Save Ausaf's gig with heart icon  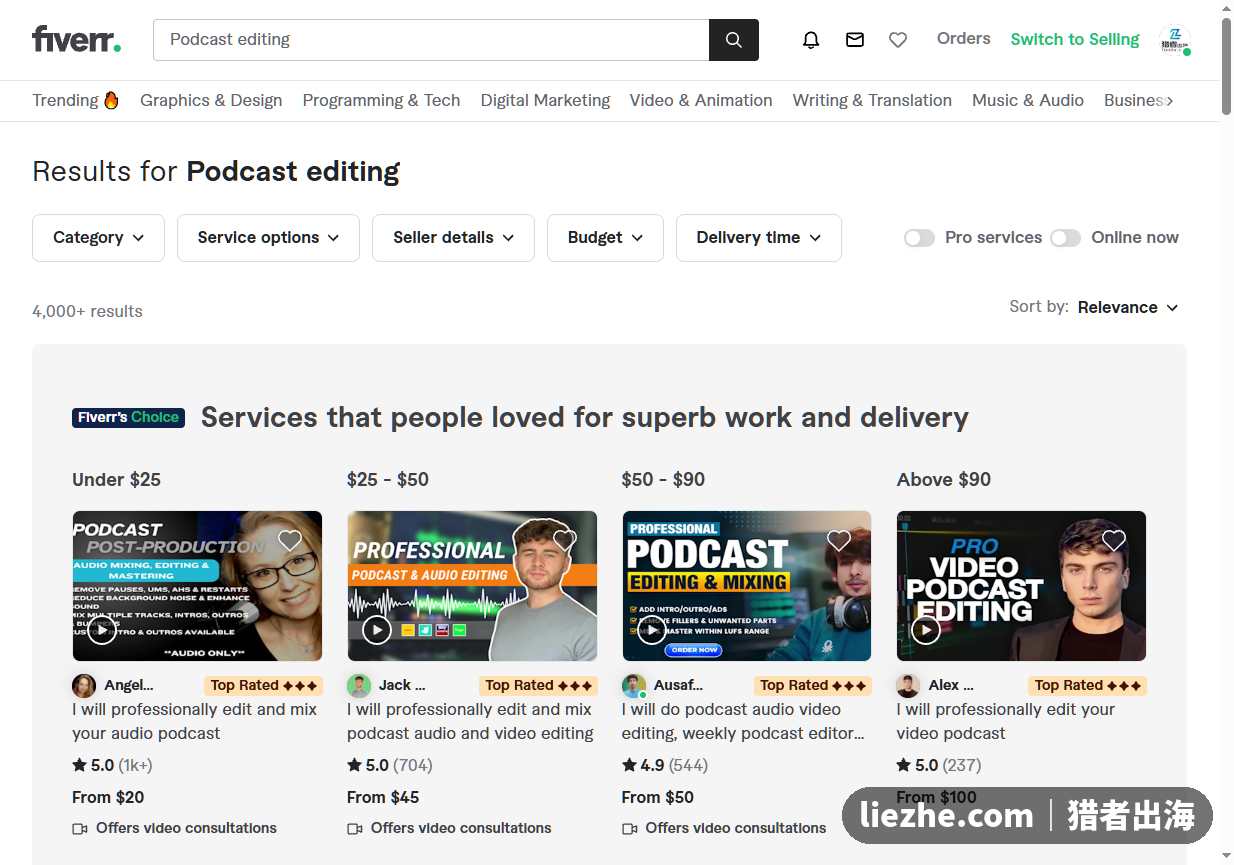839,541
